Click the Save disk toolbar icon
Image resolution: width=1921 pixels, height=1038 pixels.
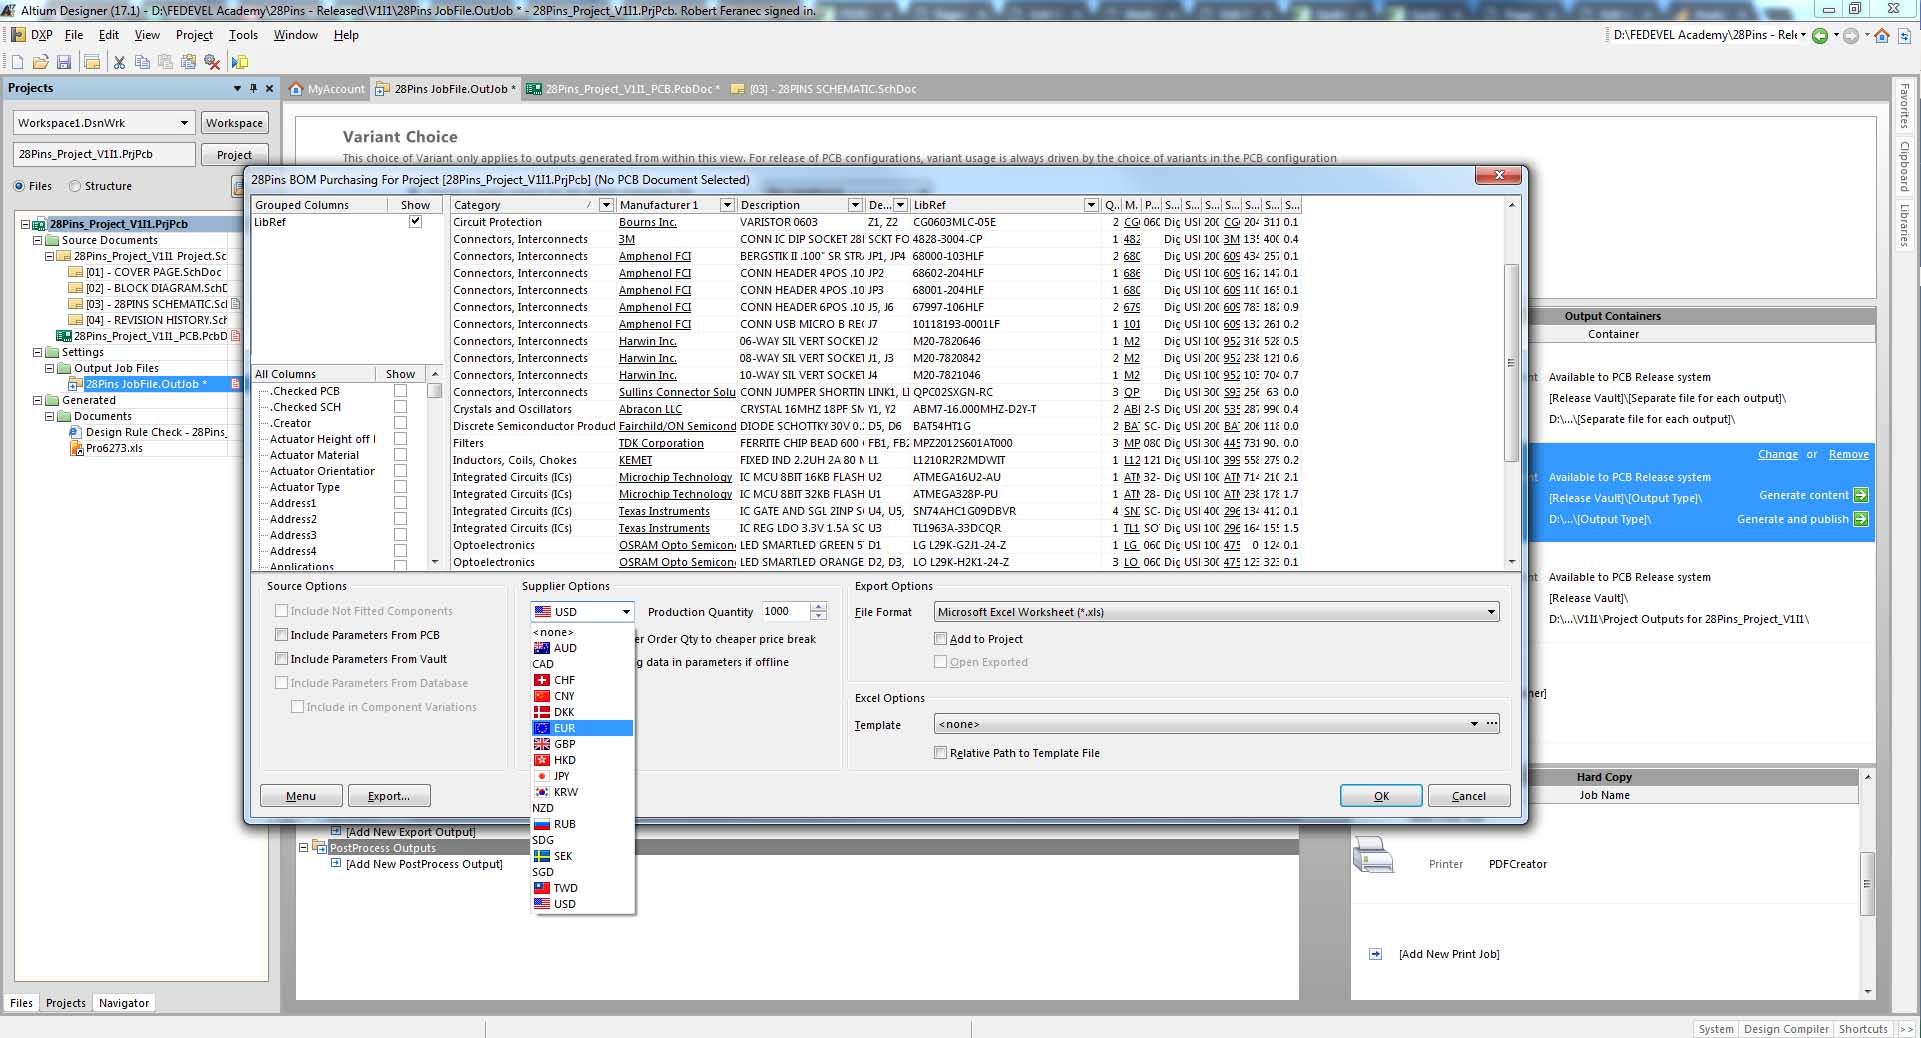pyautogui.click(x=64, y=62)
